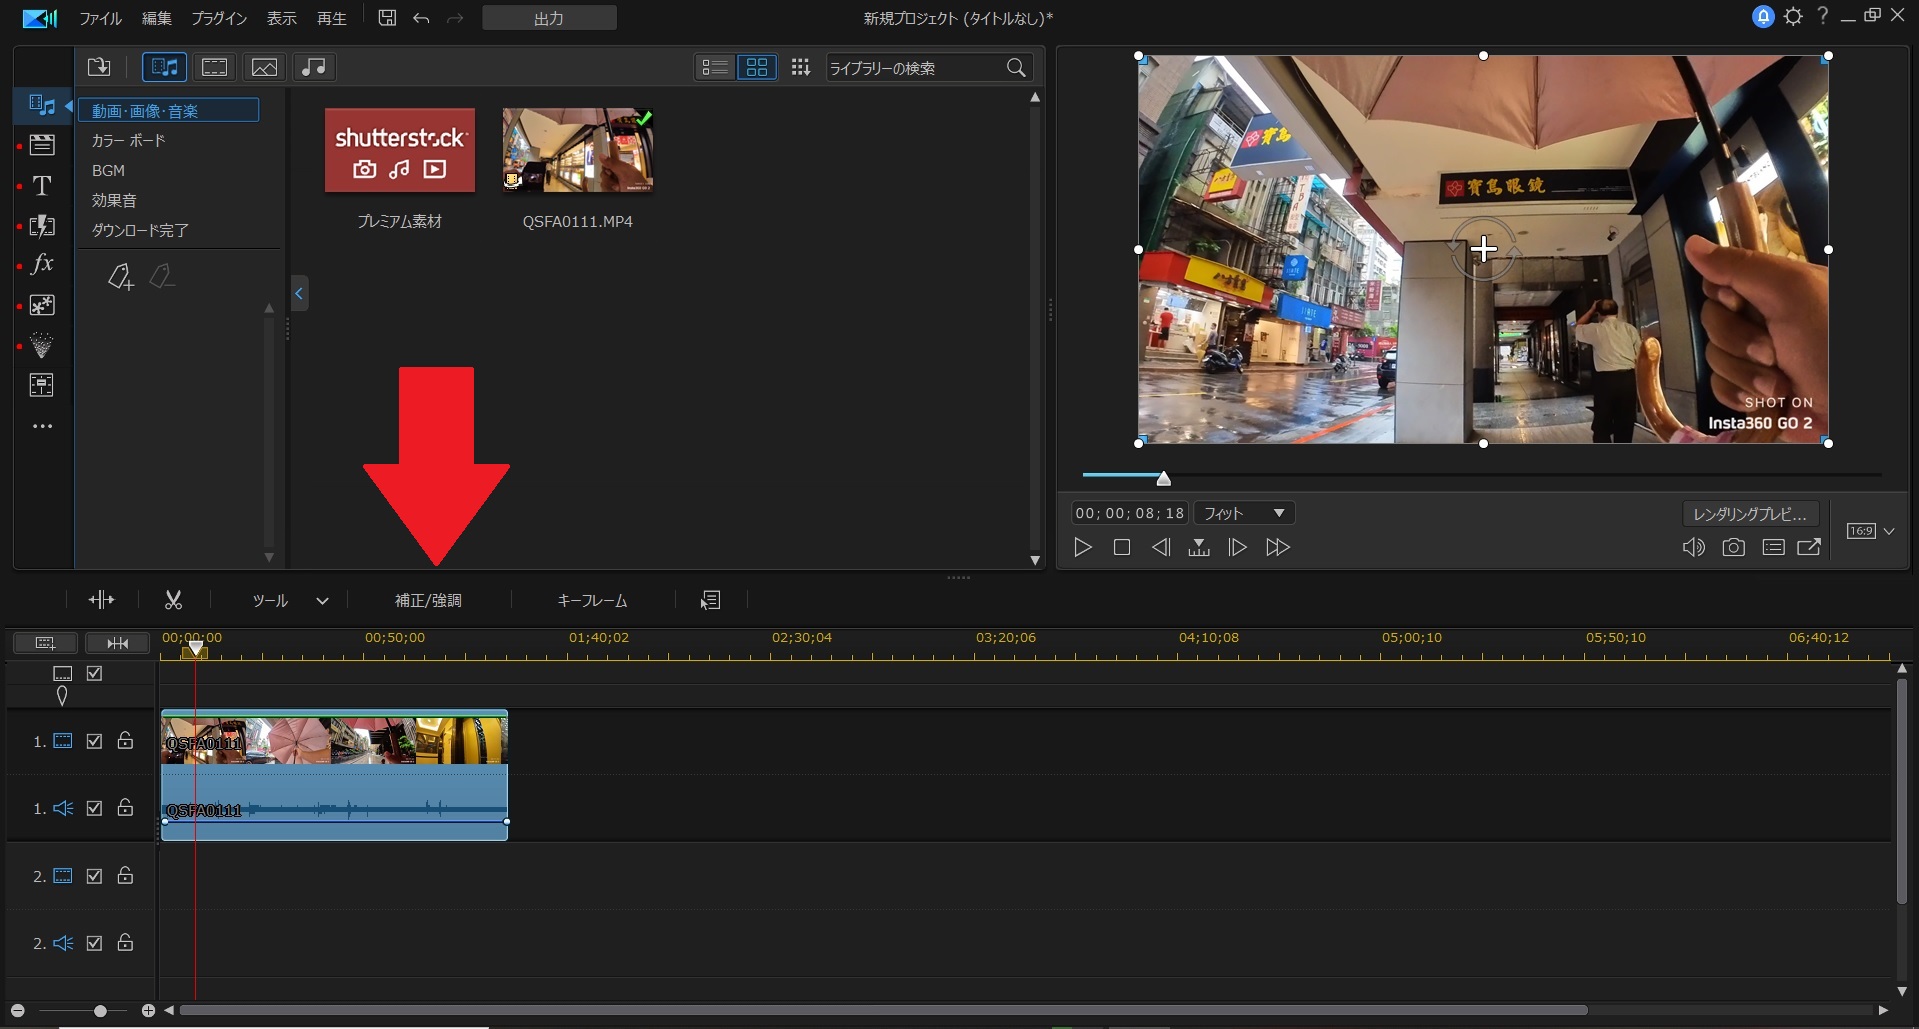
Task: Switch library to details list view
Action: (x=714, y=67)
